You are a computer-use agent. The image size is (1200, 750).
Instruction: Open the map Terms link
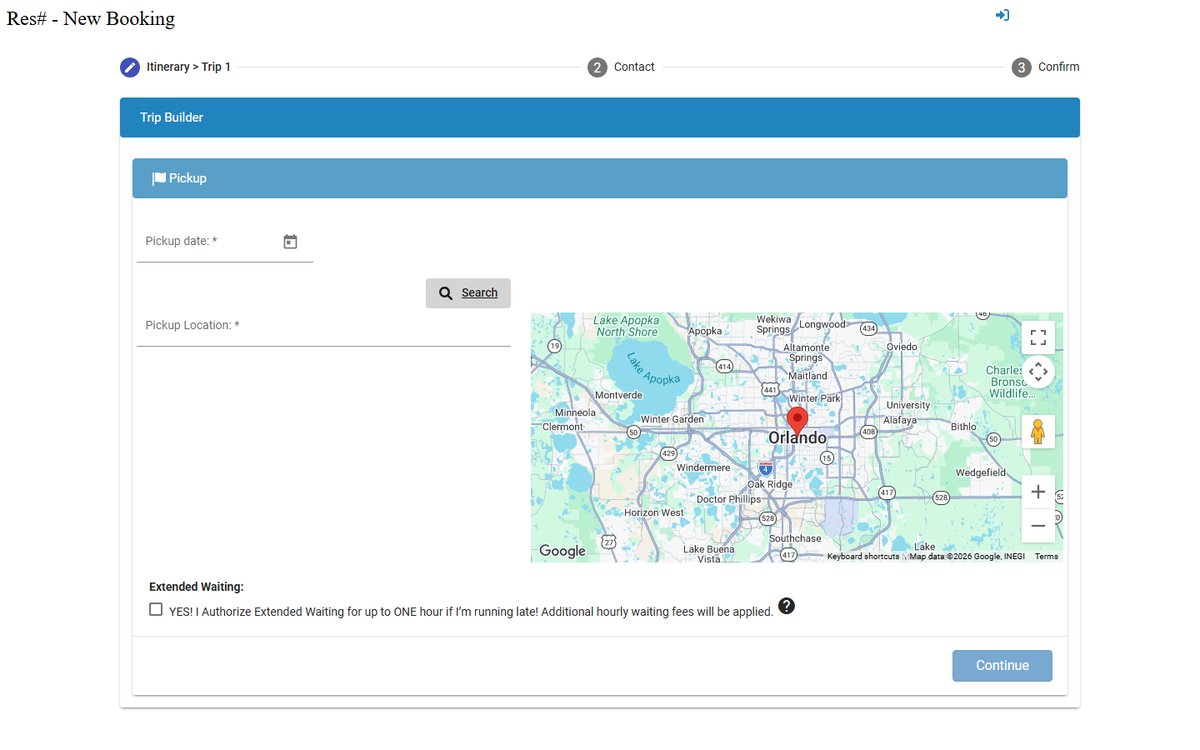pos(1046,556)
